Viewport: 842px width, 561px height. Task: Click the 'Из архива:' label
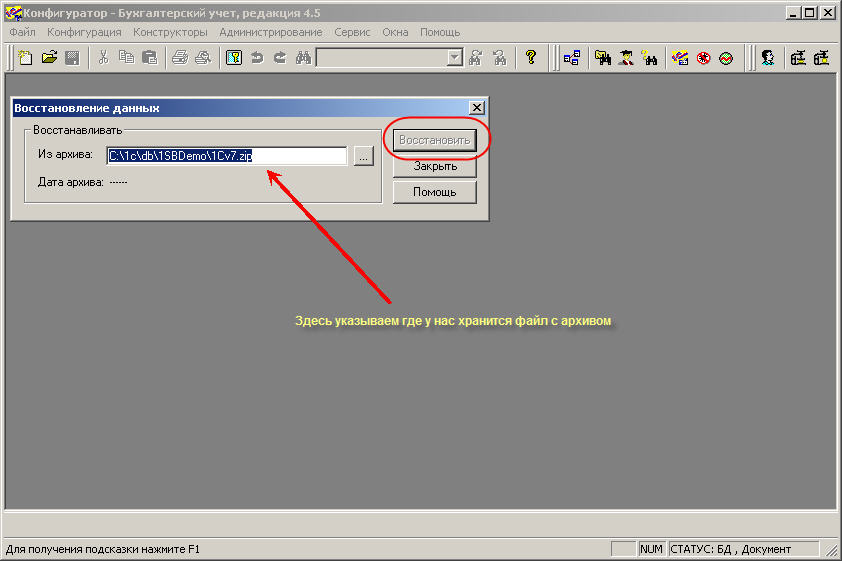(x=65, y=154)
